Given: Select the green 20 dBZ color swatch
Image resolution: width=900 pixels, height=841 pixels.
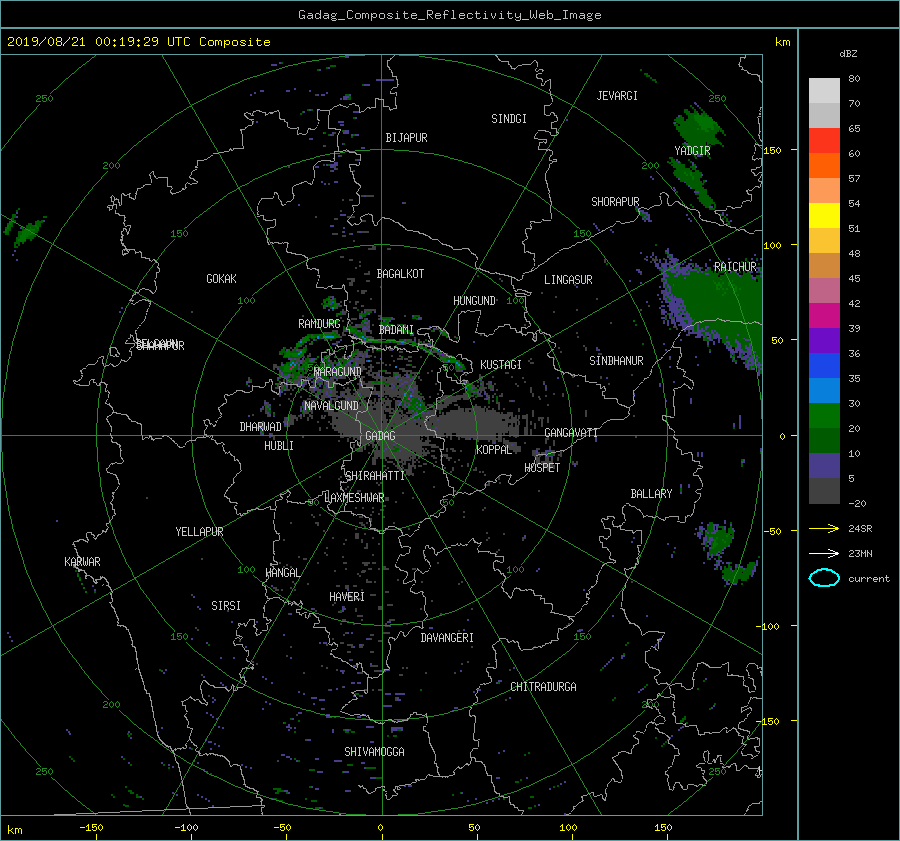Looking at the screenshot, I should pos(824,416).
